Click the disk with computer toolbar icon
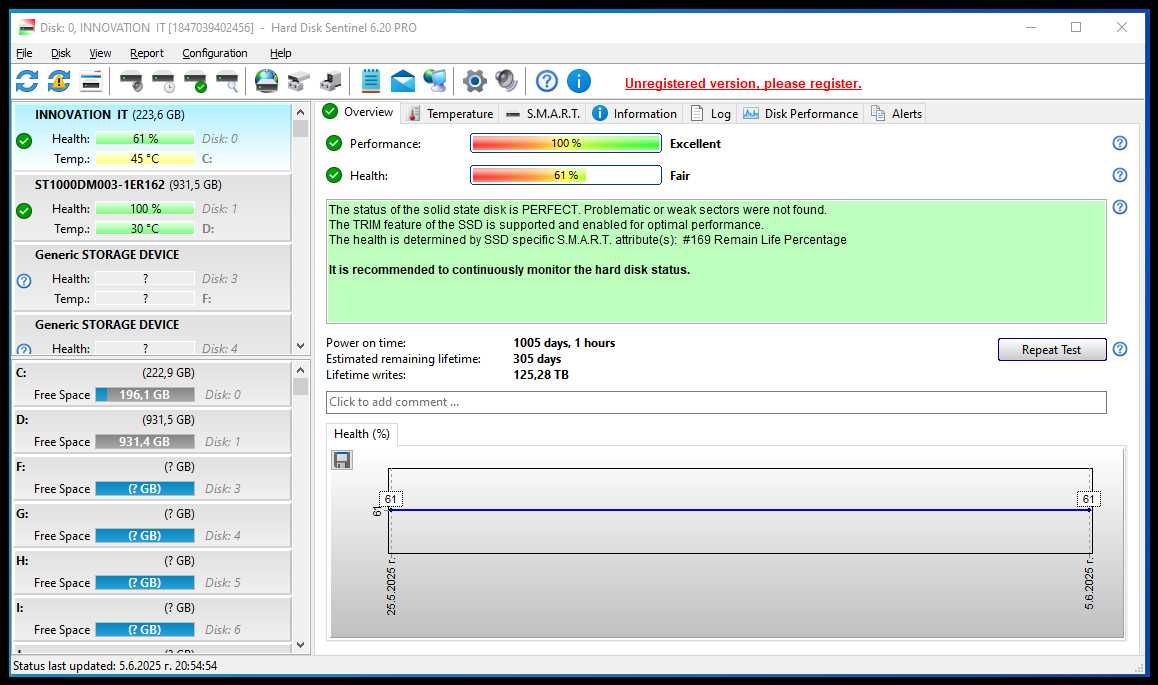 331,81
